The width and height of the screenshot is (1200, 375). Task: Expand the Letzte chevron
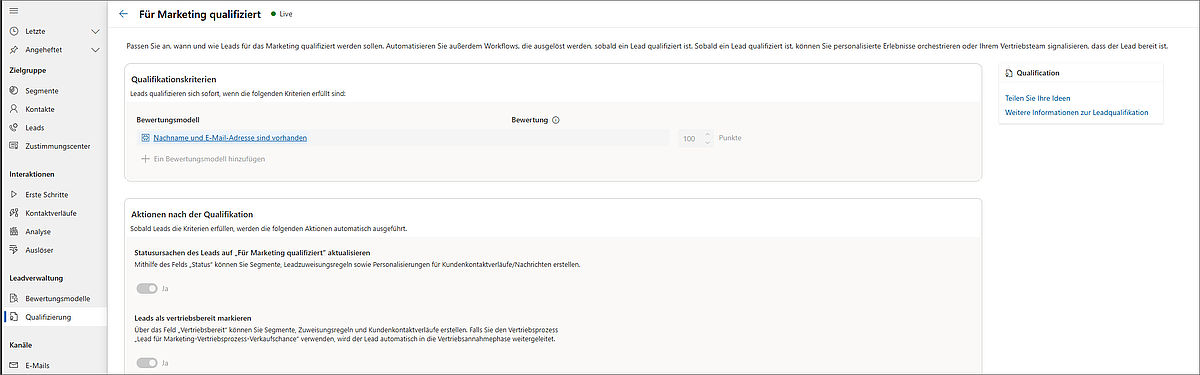tap(95, 32)
